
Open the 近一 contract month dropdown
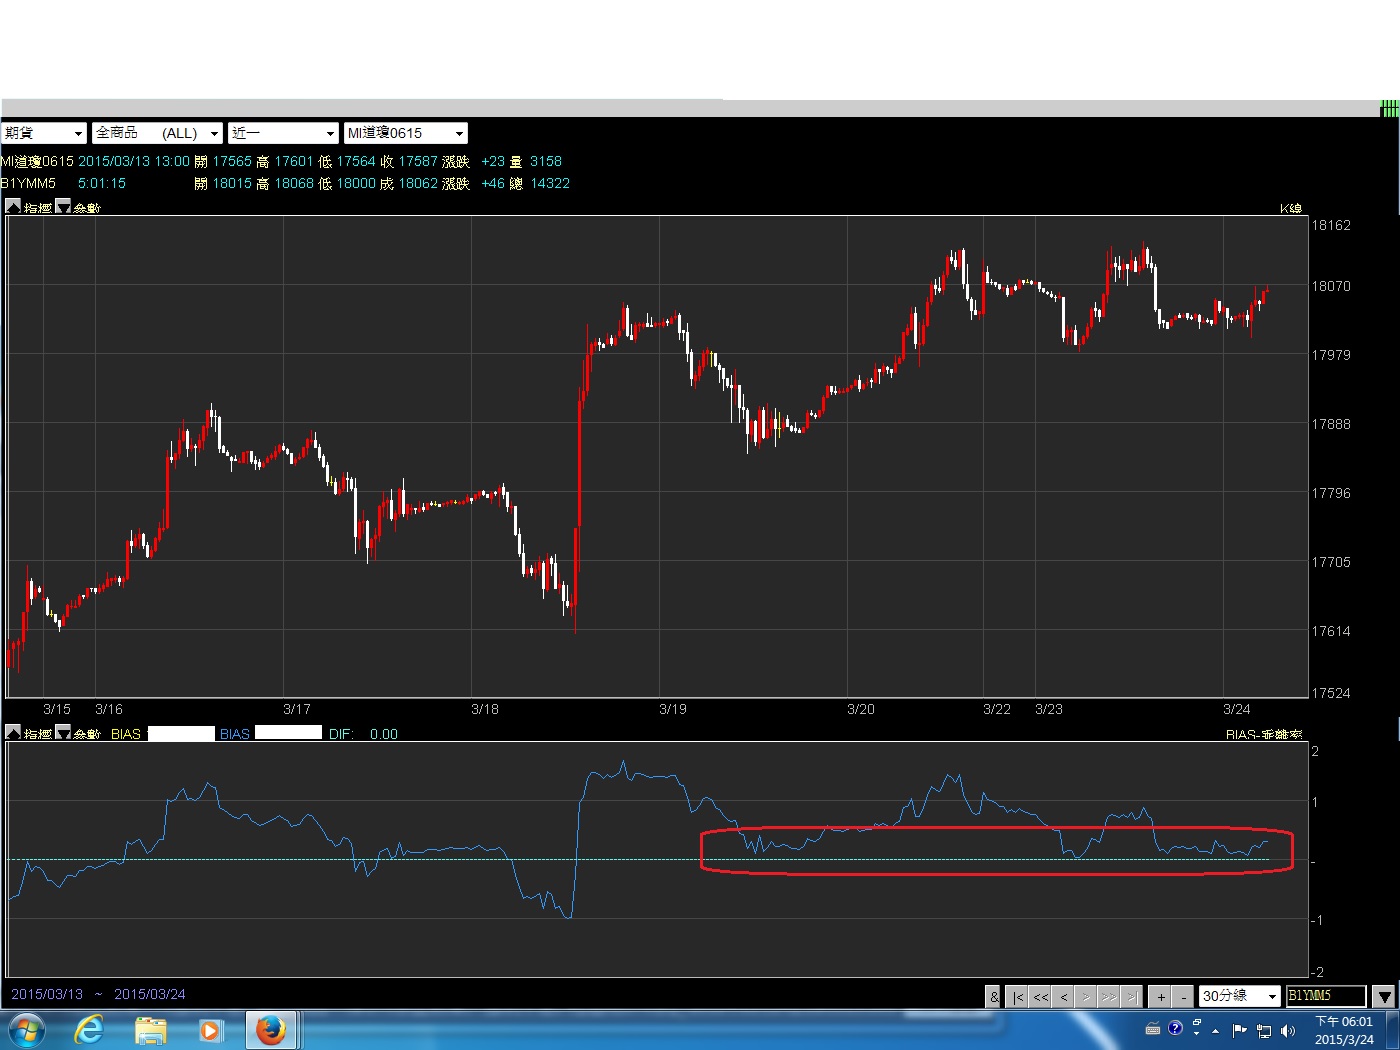point(284,133)
